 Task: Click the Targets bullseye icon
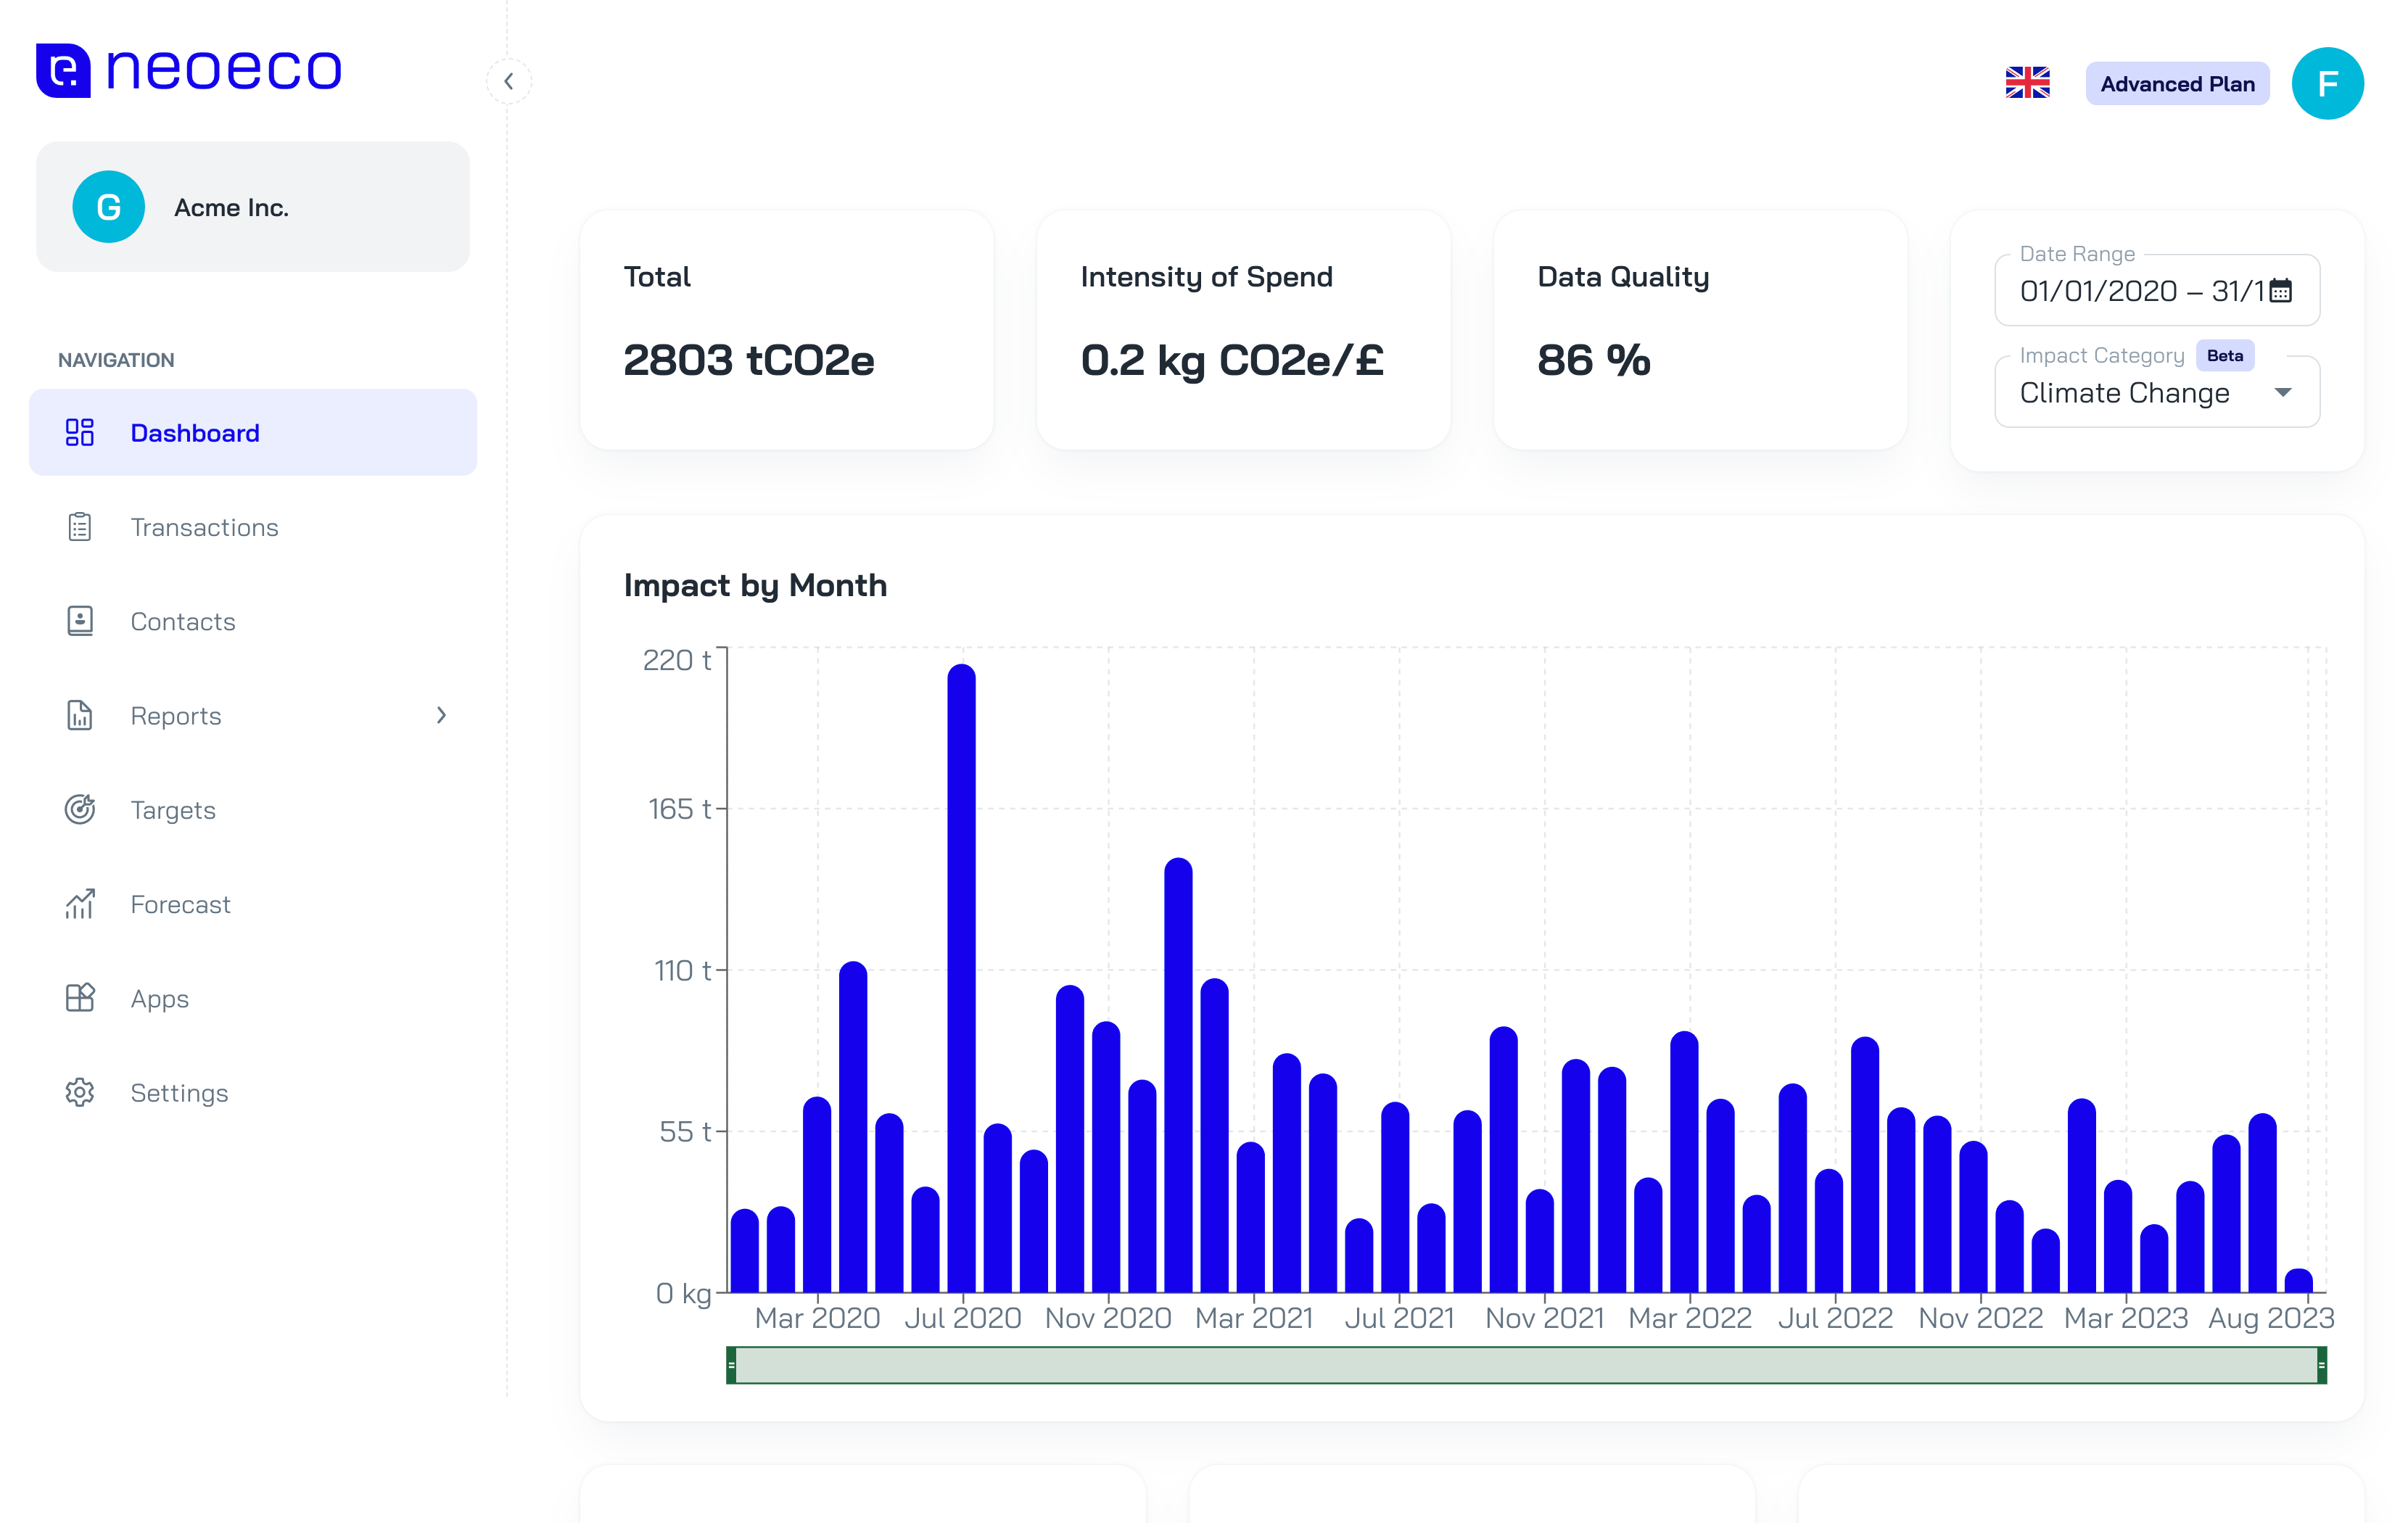point(80,809)
